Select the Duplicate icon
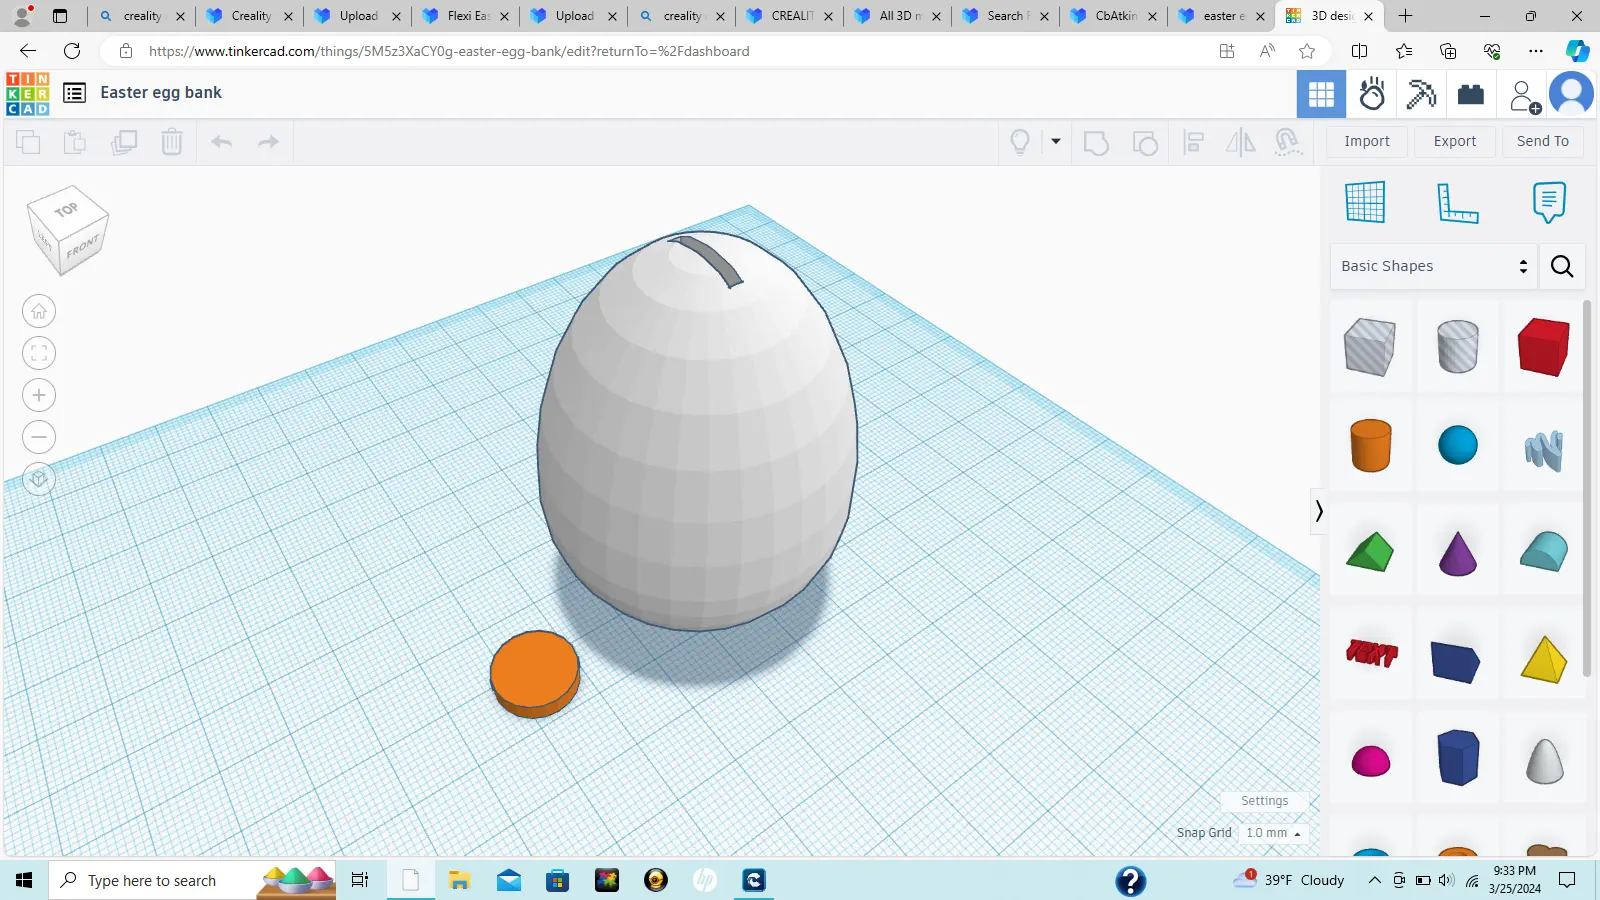1600x900 pixels. tap(123, 141)
